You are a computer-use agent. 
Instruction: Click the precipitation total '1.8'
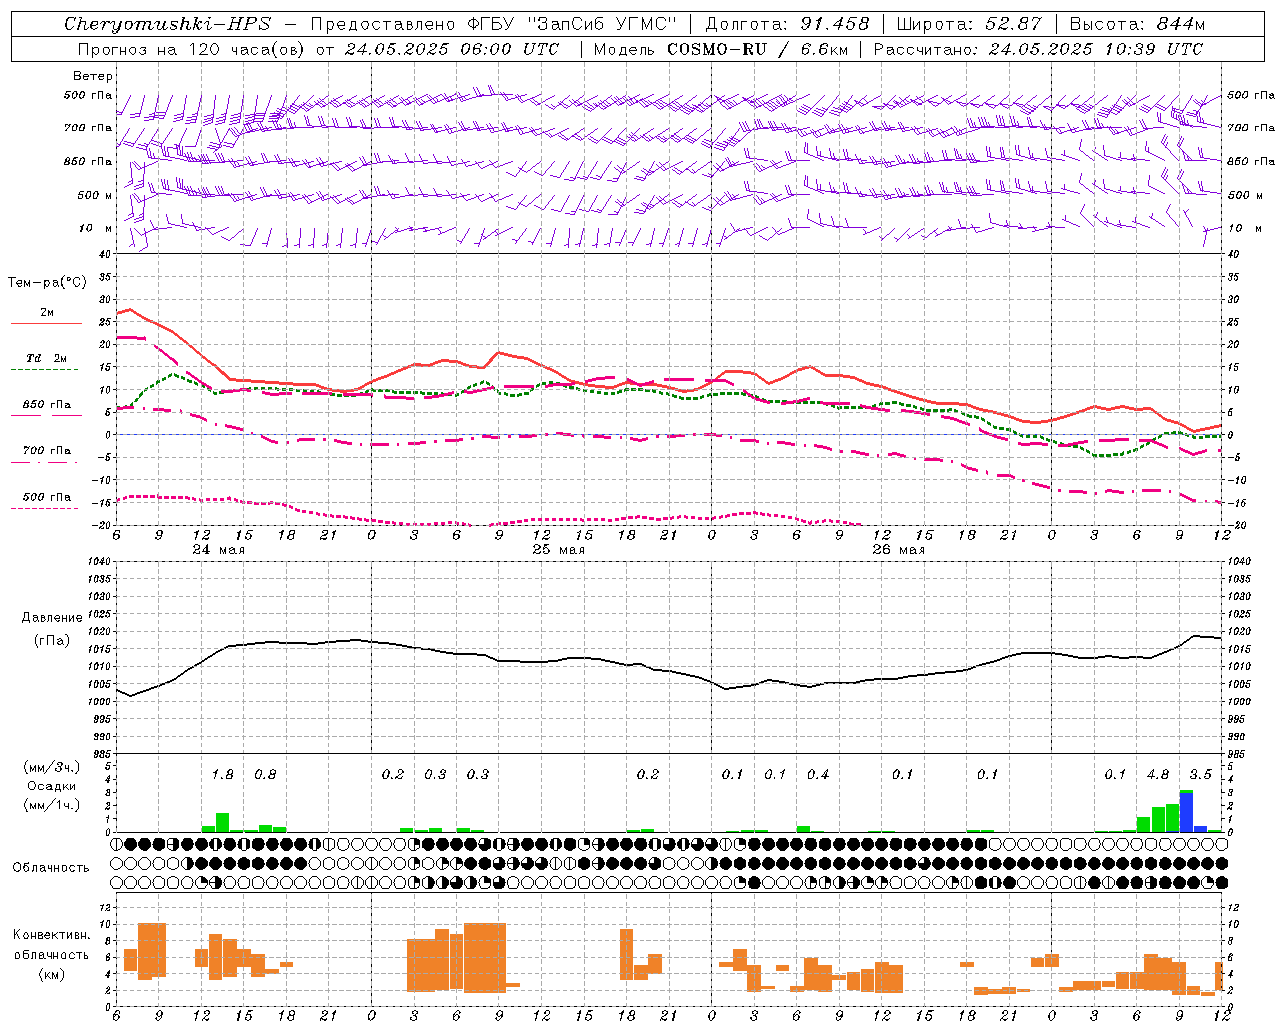(x=223, y=774)
